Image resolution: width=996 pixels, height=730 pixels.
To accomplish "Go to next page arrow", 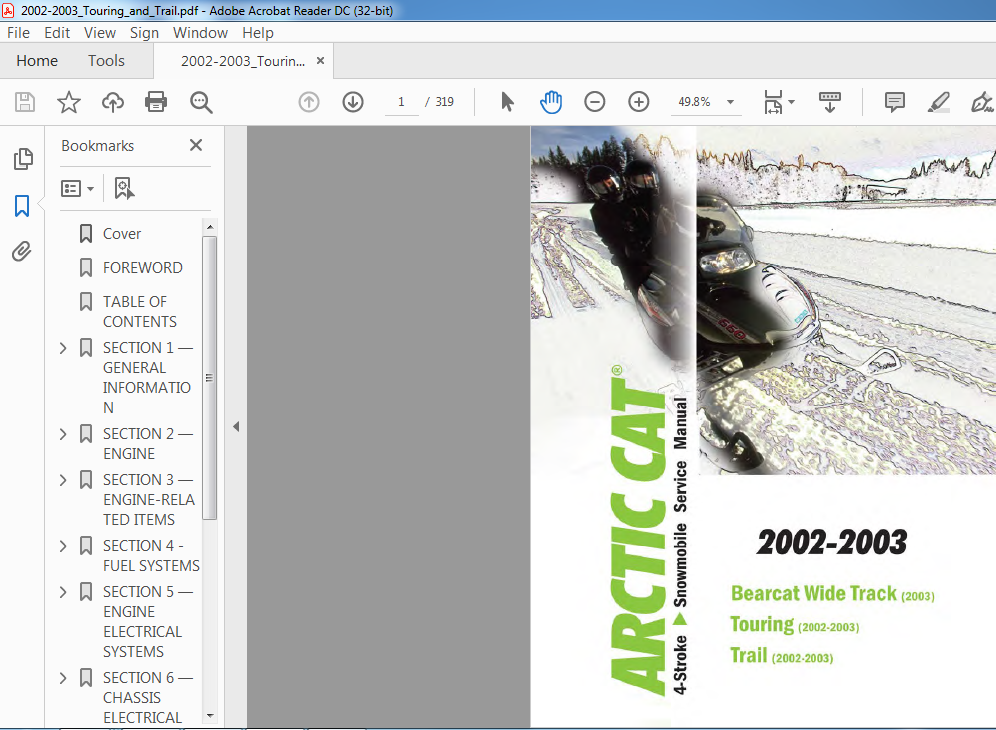I will click(353, 102).
